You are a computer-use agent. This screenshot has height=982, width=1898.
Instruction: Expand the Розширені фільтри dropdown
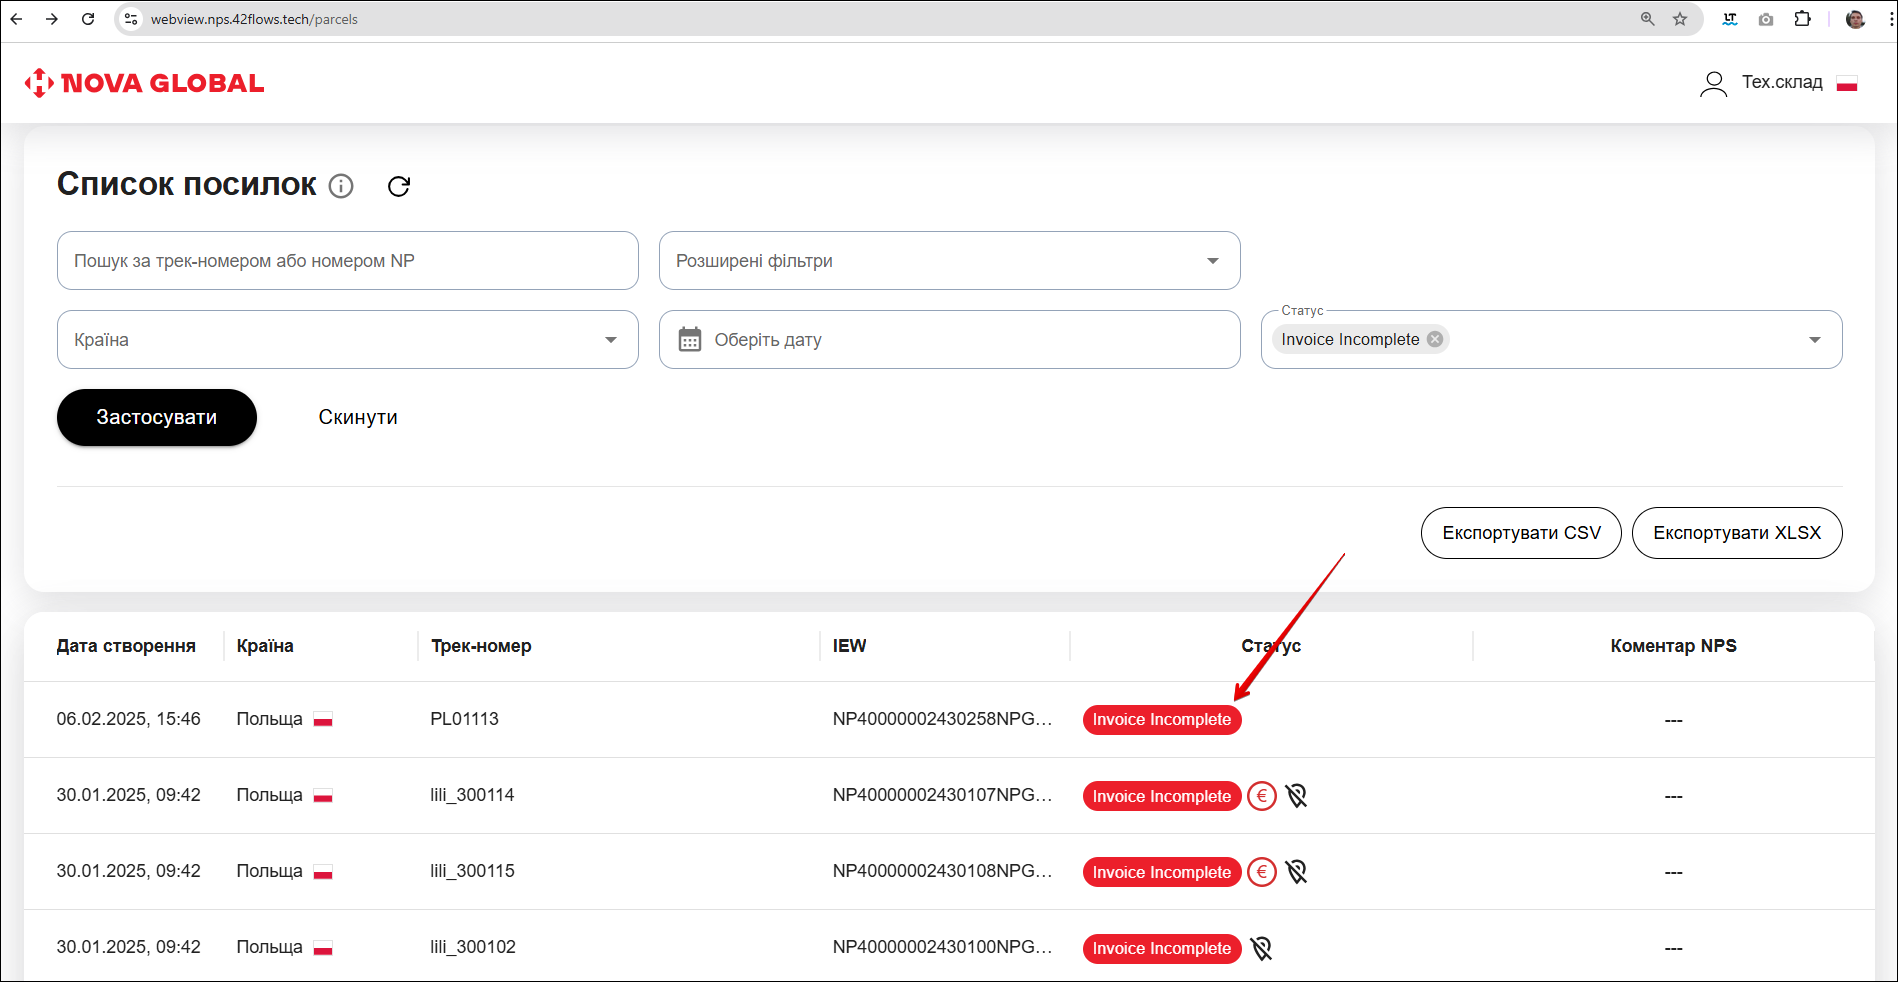1213,261
